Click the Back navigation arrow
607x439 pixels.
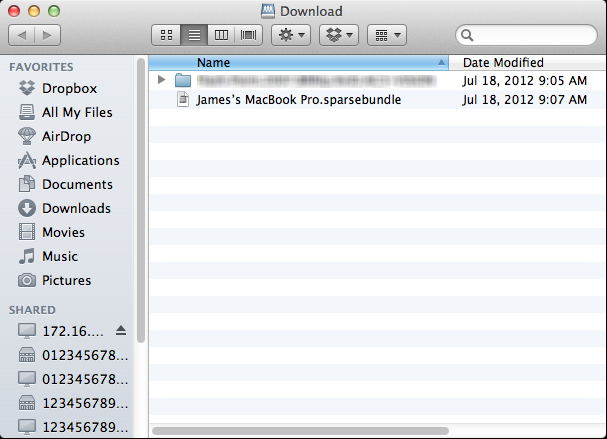pos(22,35)
